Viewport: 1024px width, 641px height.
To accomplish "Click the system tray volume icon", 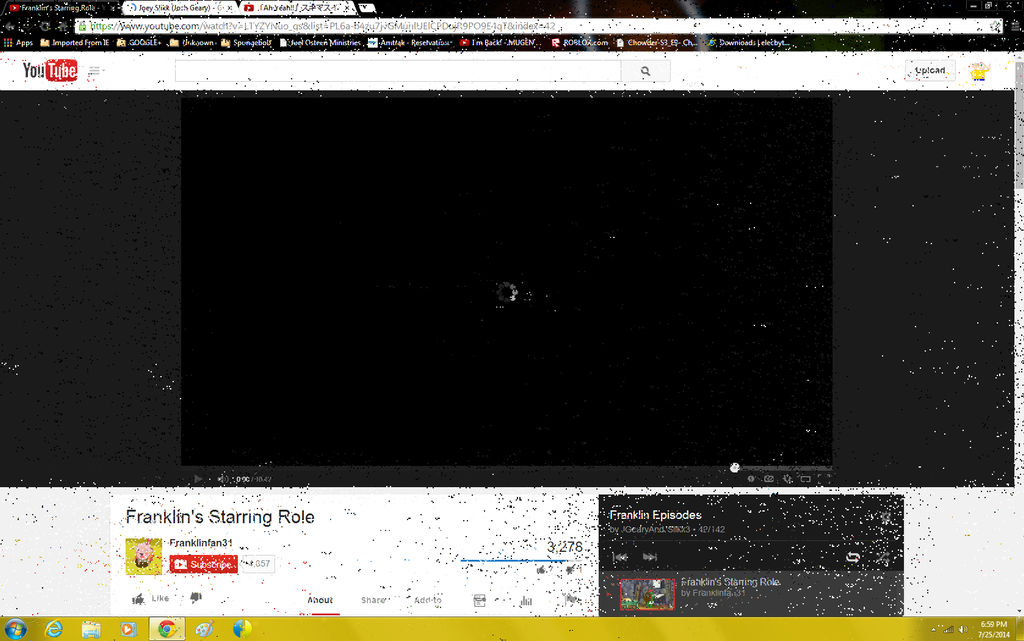I will (x=963, y=629).
